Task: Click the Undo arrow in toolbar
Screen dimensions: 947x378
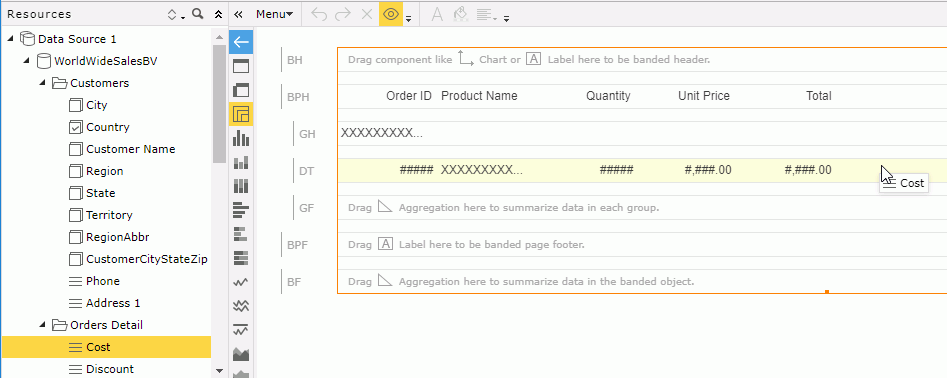Action: [319, 14]
